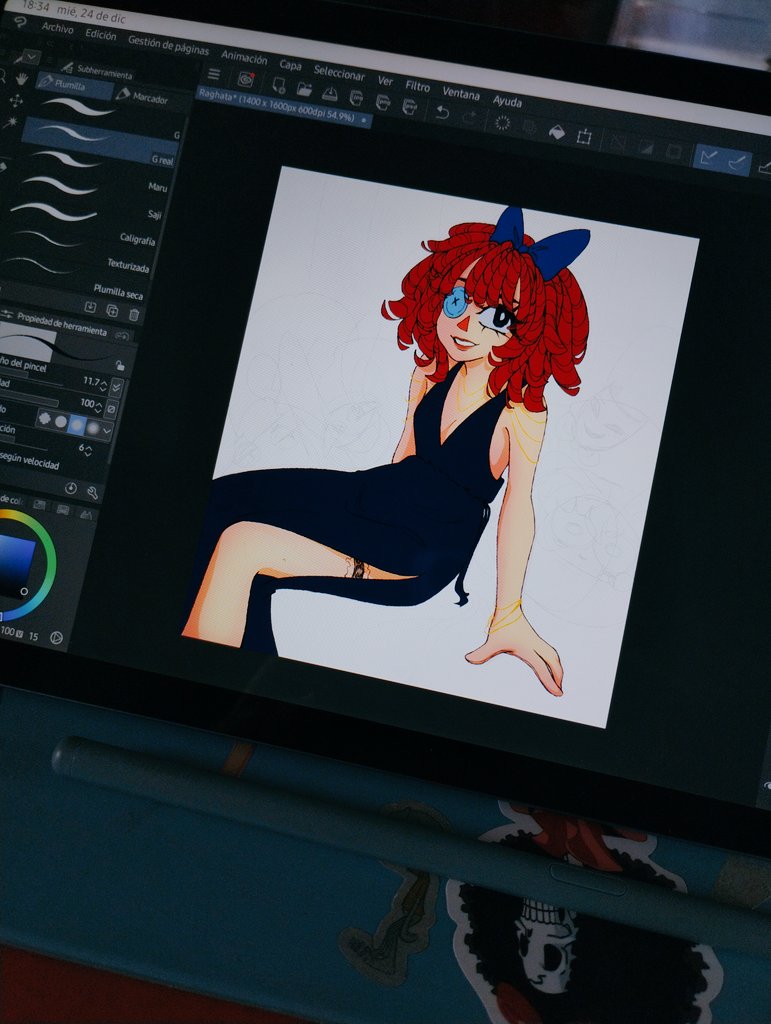This screenshot has width=771, height=1024.
Task: Switch to the Plumilla sub tool tab
Action: (73, 84)
